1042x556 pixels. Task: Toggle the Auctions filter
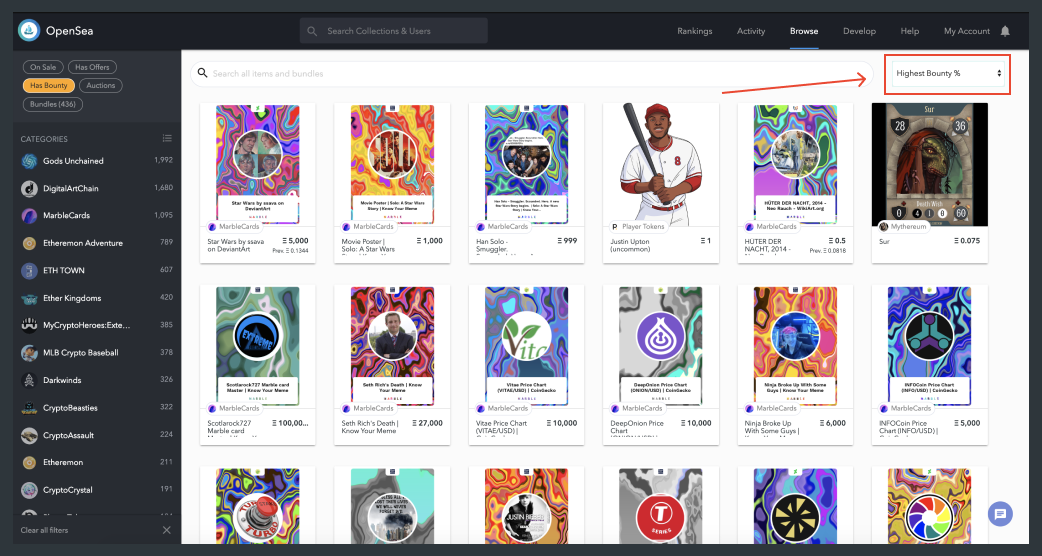click(x=101, y=86)
